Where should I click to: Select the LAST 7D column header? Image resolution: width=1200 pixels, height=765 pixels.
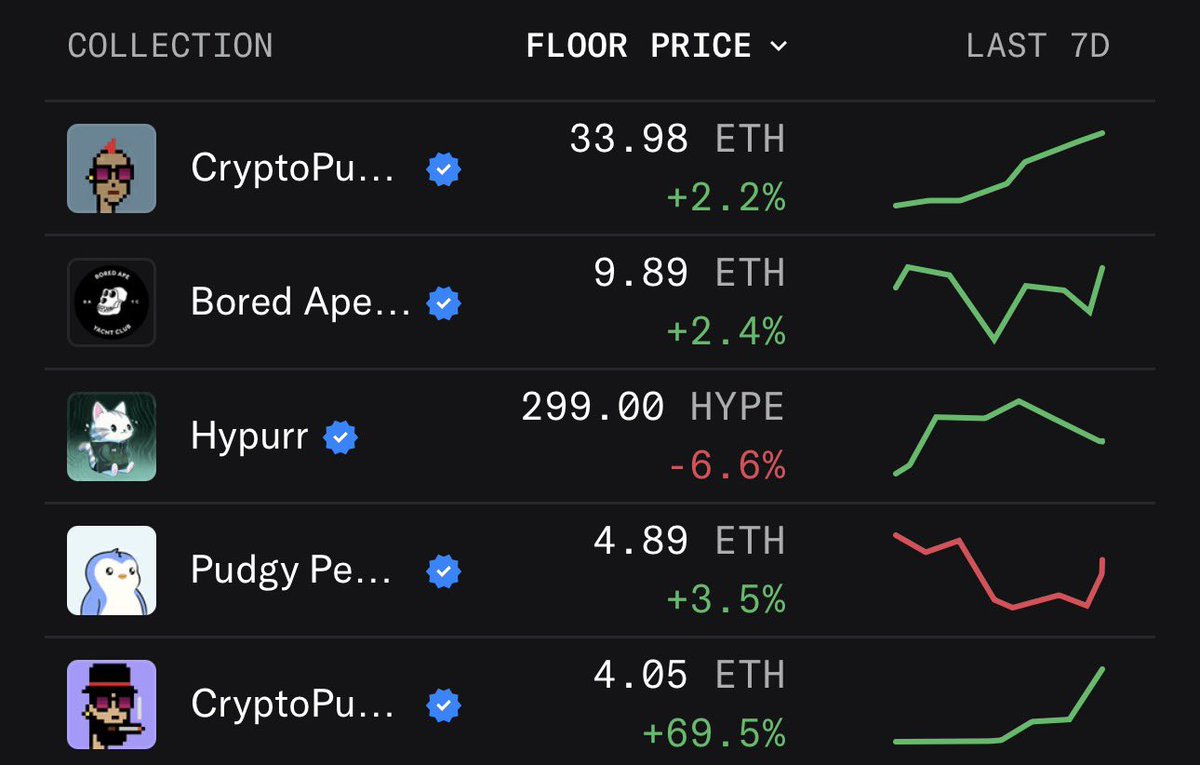tap(1038, 46)
